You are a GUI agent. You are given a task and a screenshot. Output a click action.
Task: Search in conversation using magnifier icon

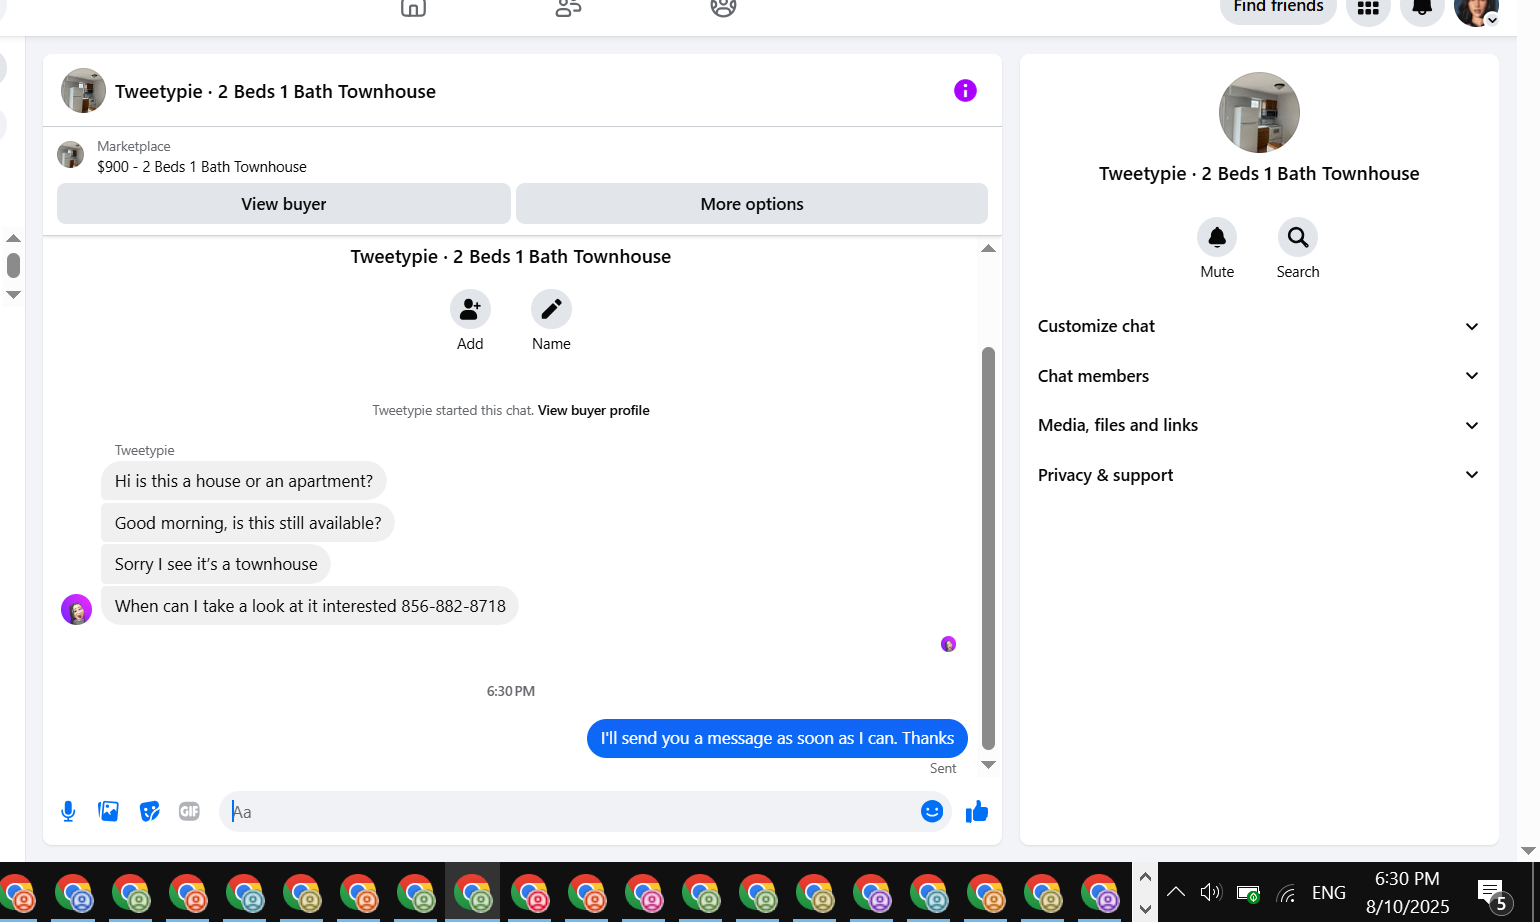coord(1298,237)
